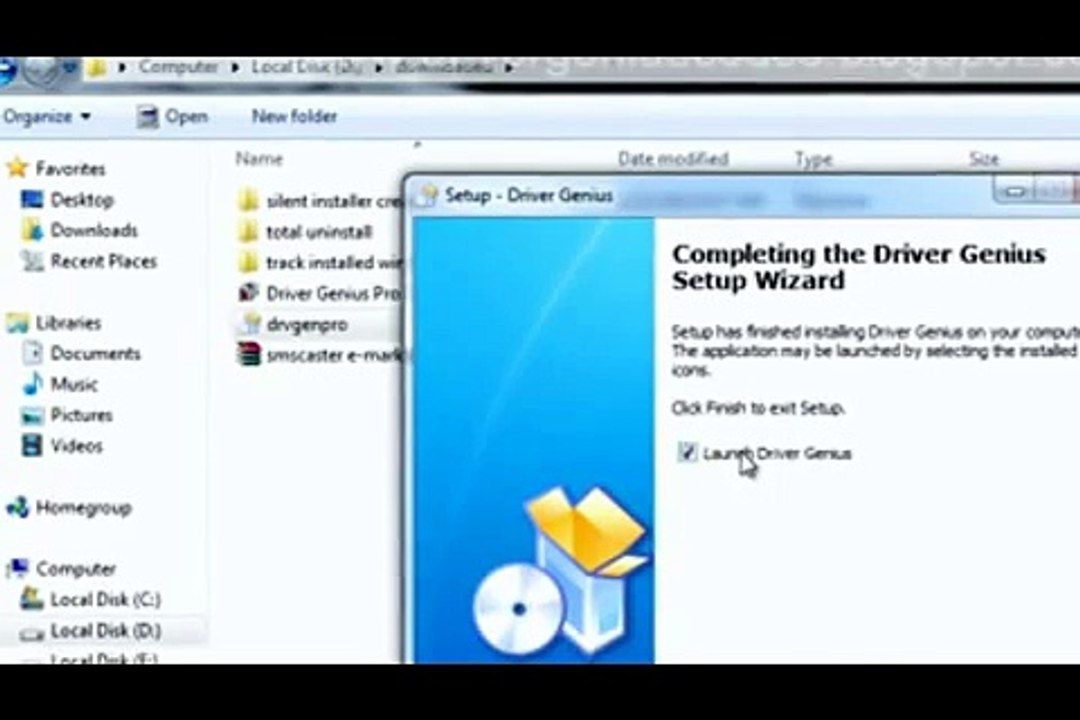Click the Back navigation button in Explorer
Viewport: 1080px width, 720px height.
pyautogui.click(x=7, y=69)
